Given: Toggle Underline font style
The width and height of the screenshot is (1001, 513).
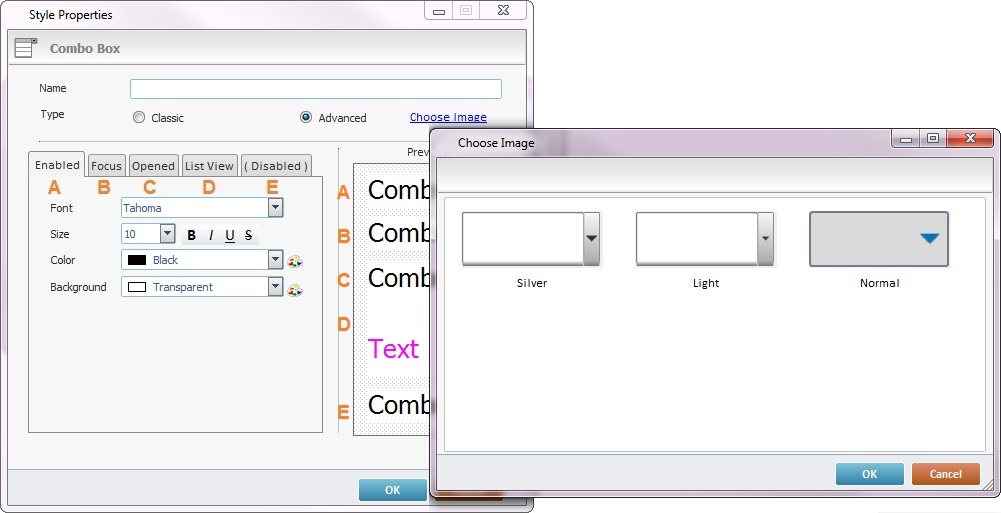Looking at the screenshot, I should [x=230, y=235].
